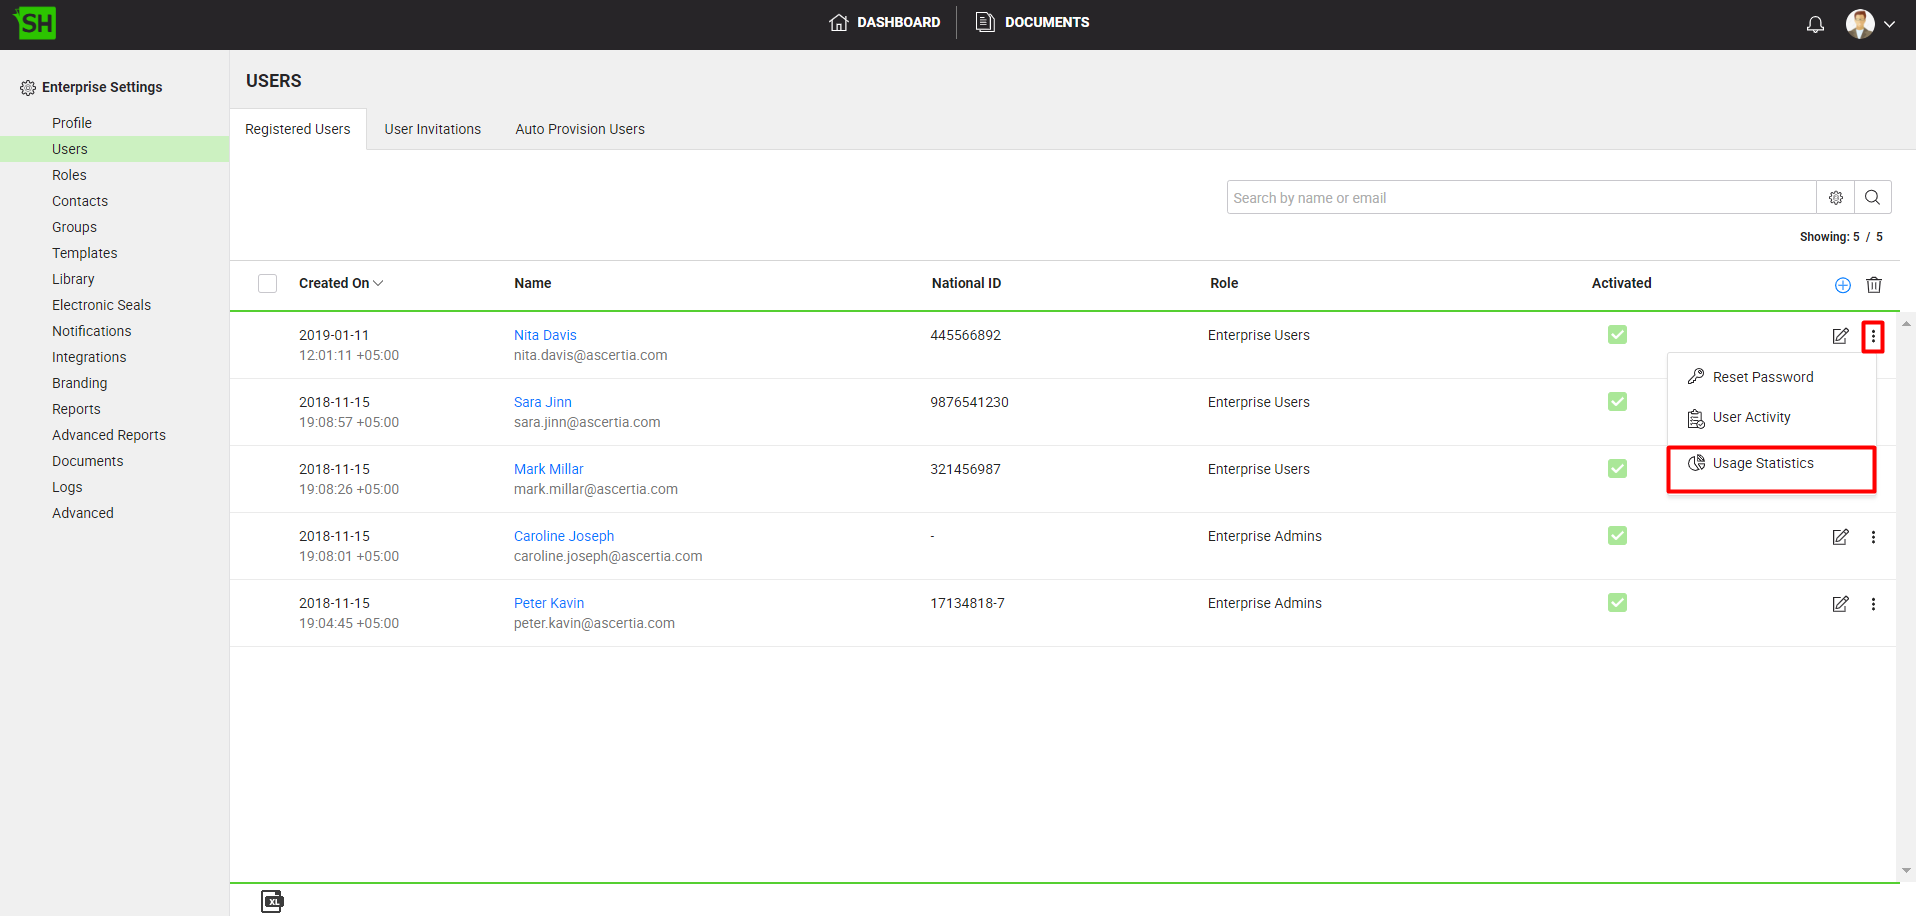This screenshot has height=916, width=1916.
Task: Toggle Sara Jinn activated checkbox
Action: tap(1617, 402)
